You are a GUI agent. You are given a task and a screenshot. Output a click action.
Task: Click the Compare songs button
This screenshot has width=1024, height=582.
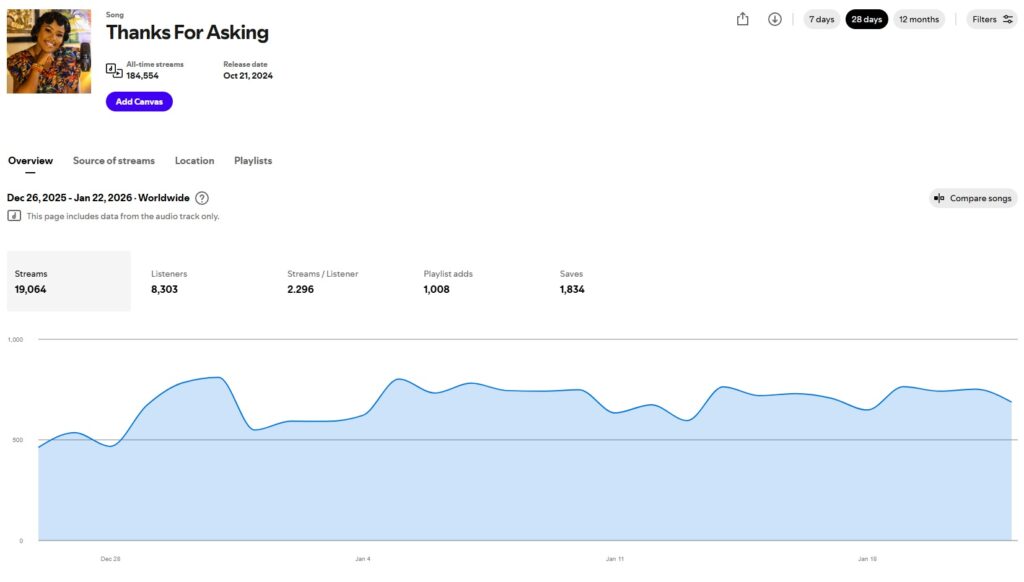coord(973,198)
